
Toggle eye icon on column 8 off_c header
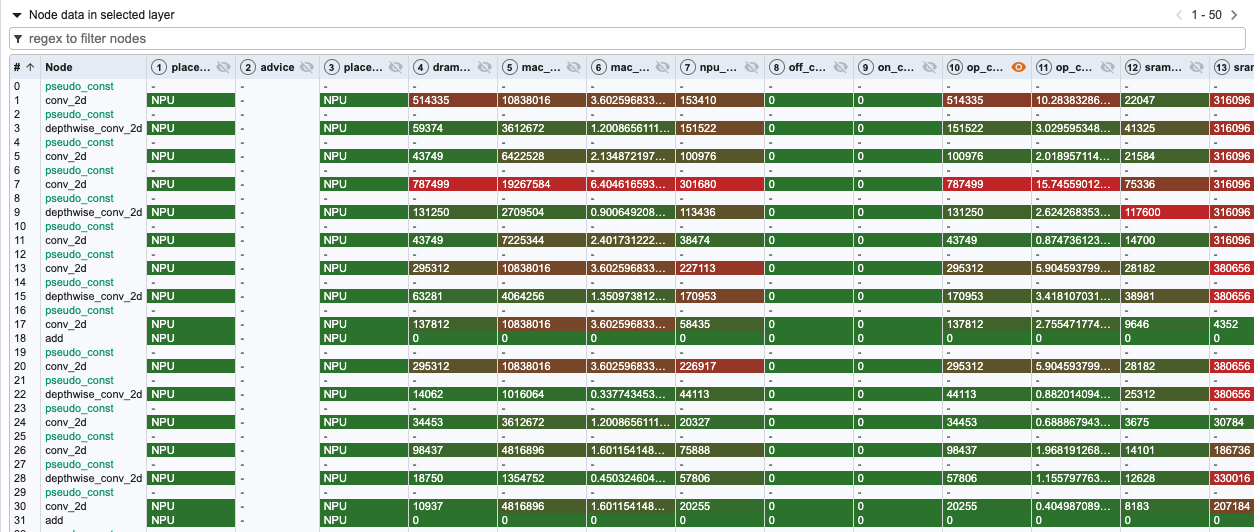[x=841, y=67]
